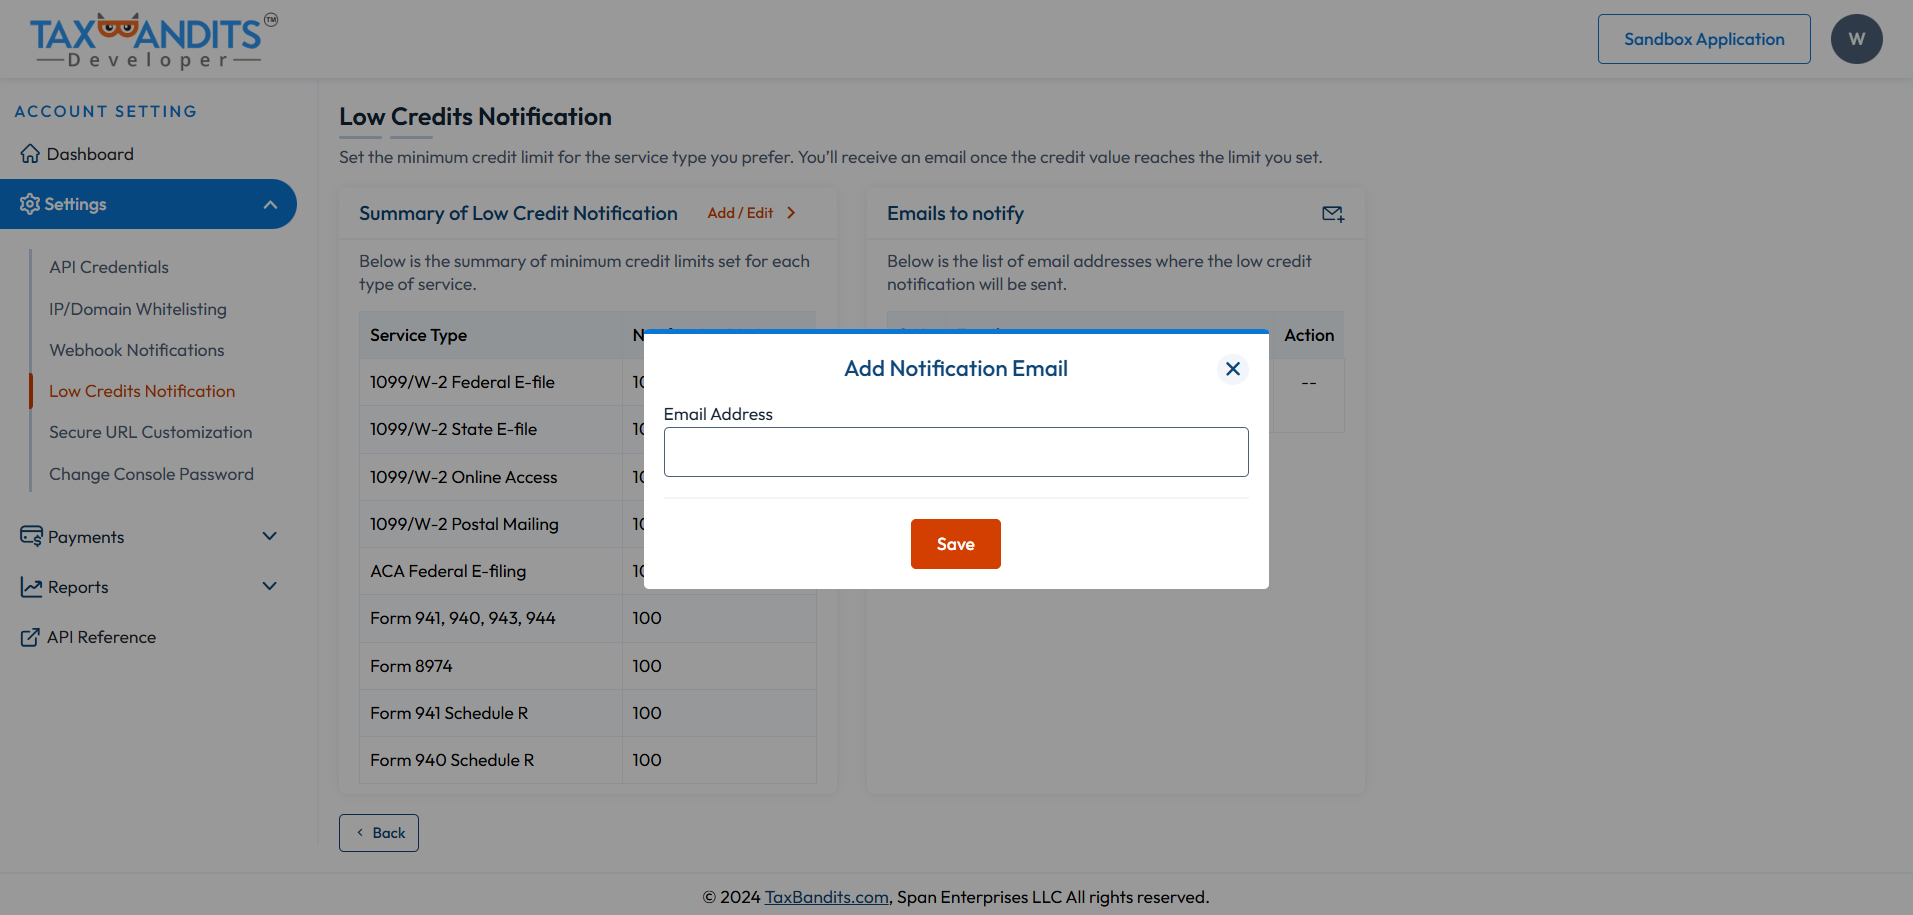Open the Dashboard home icon
1913x915 pixels.
point(31,153)
